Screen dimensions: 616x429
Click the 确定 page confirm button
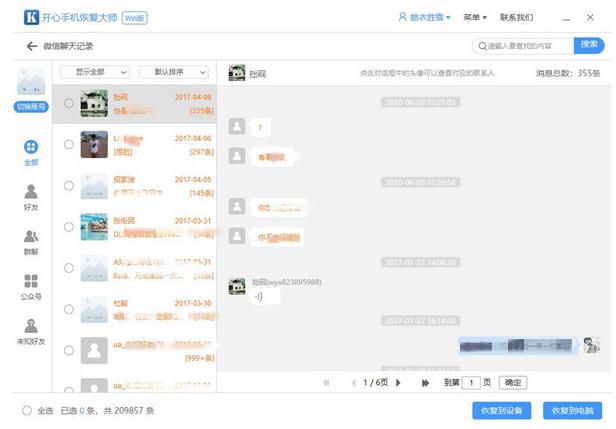[x=513, y=383]
